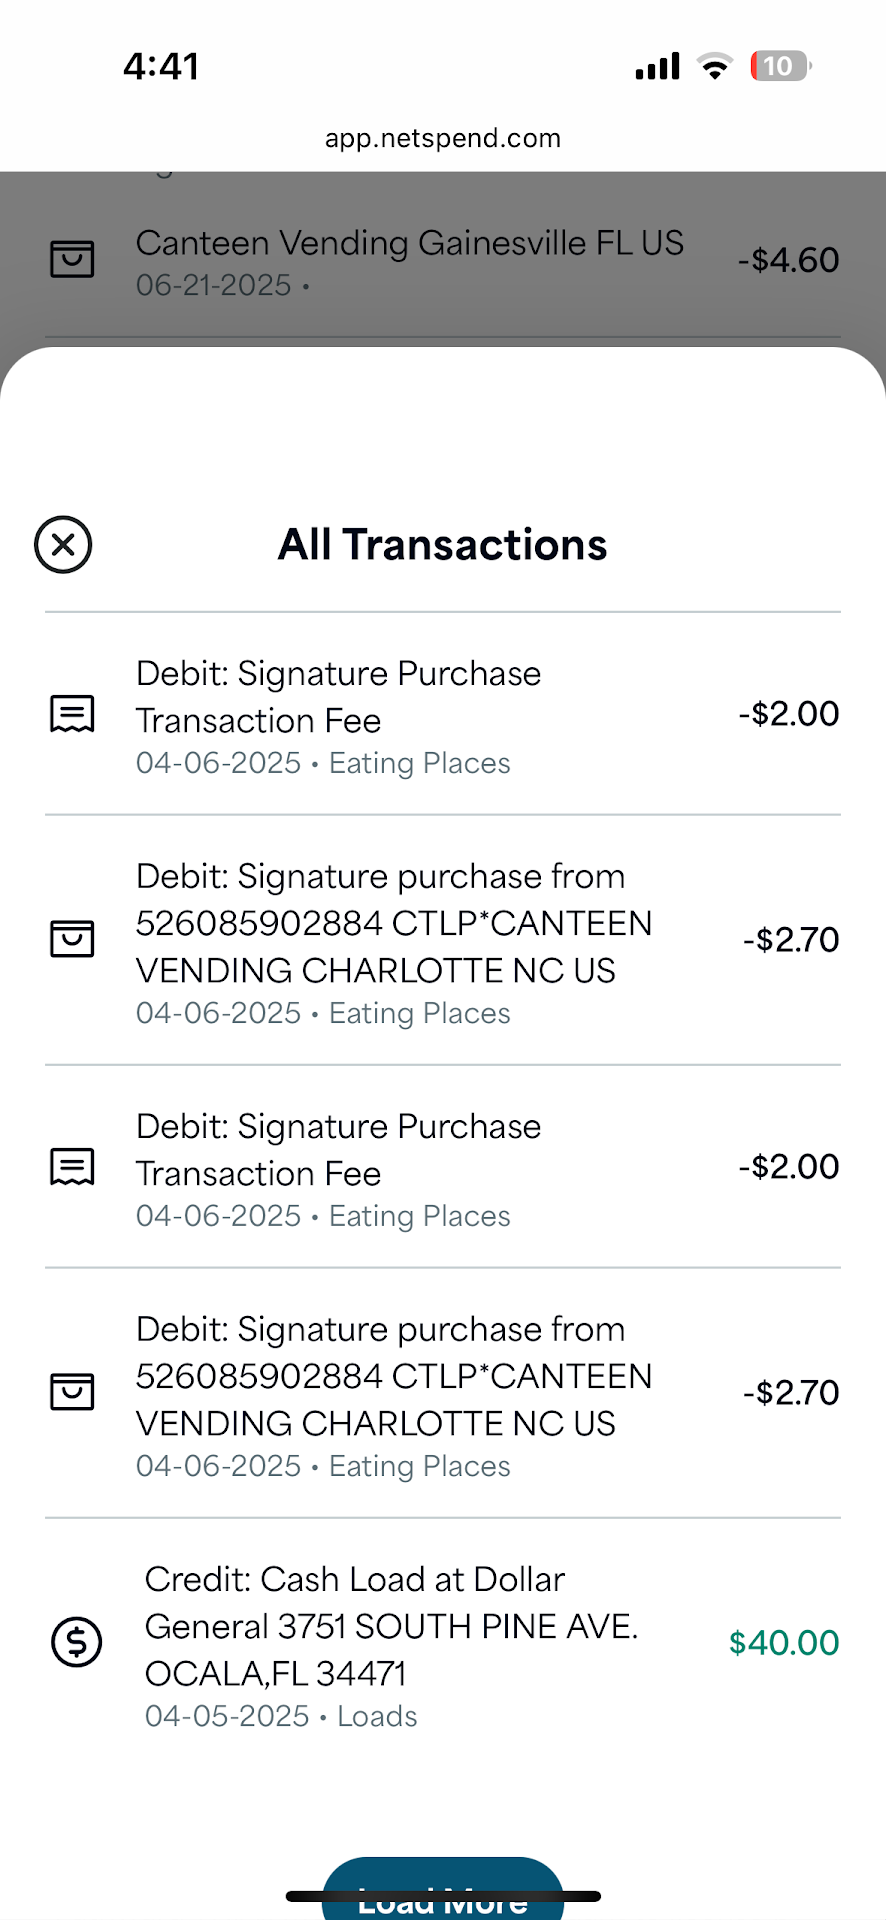Tap shopping bag icon beside Canteen Vending Gainesville
The image size is (886, 1920).
[x=72, y=259]
